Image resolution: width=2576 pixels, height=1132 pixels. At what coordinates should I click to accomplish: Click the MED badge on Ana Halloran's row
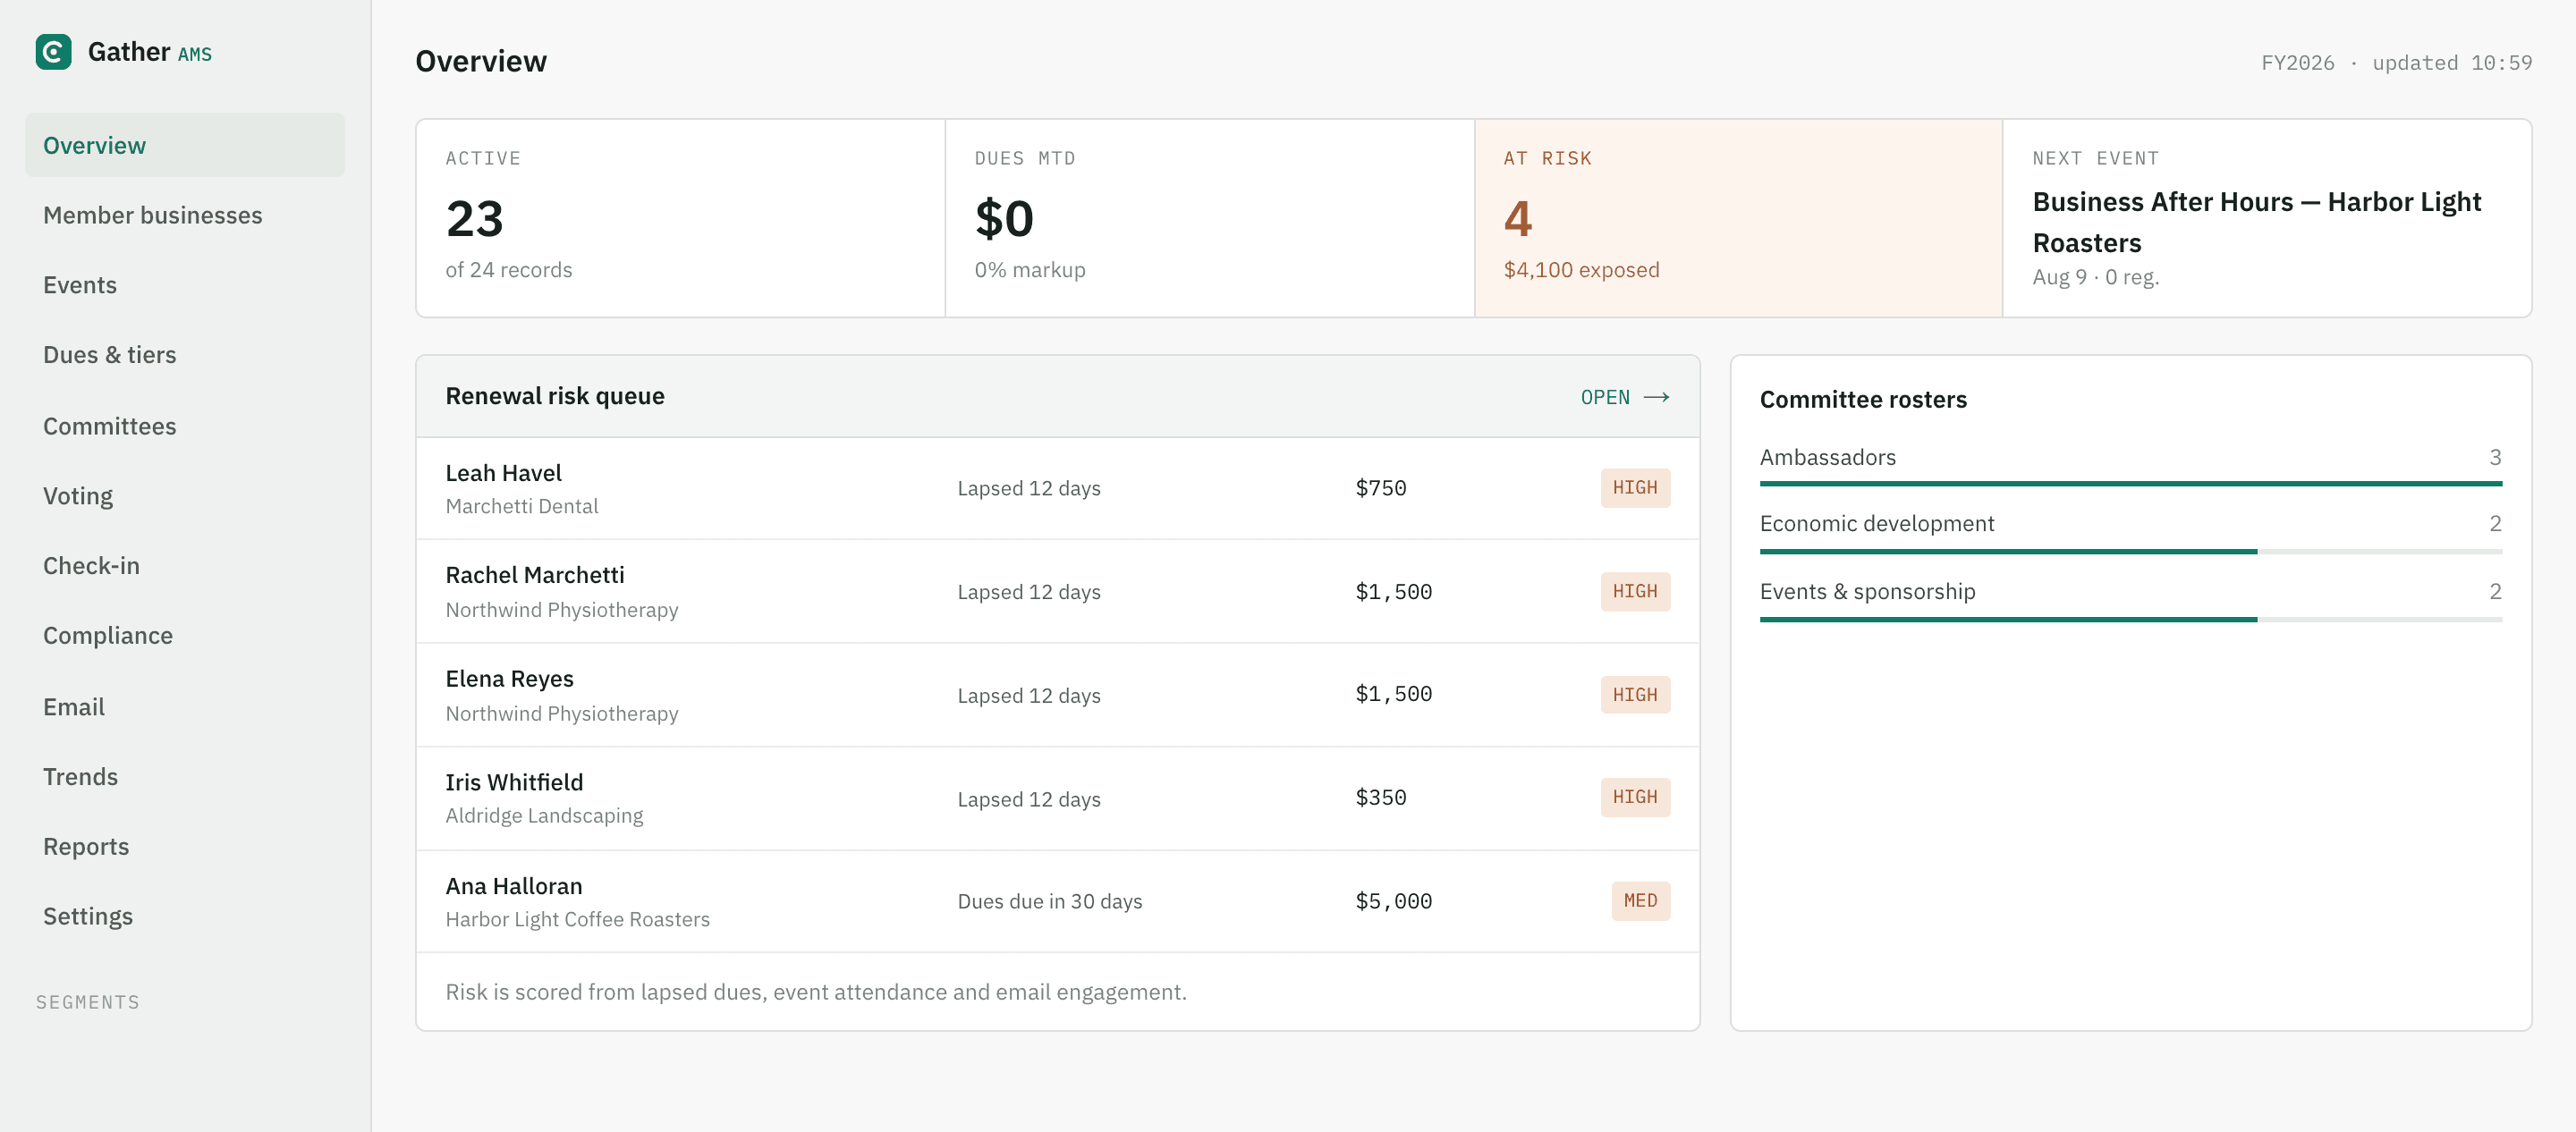1640,901
